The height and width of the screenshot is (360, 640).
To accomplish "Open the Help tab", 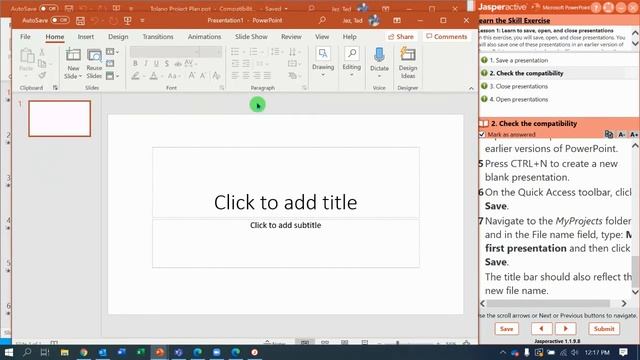I will 349,37.
